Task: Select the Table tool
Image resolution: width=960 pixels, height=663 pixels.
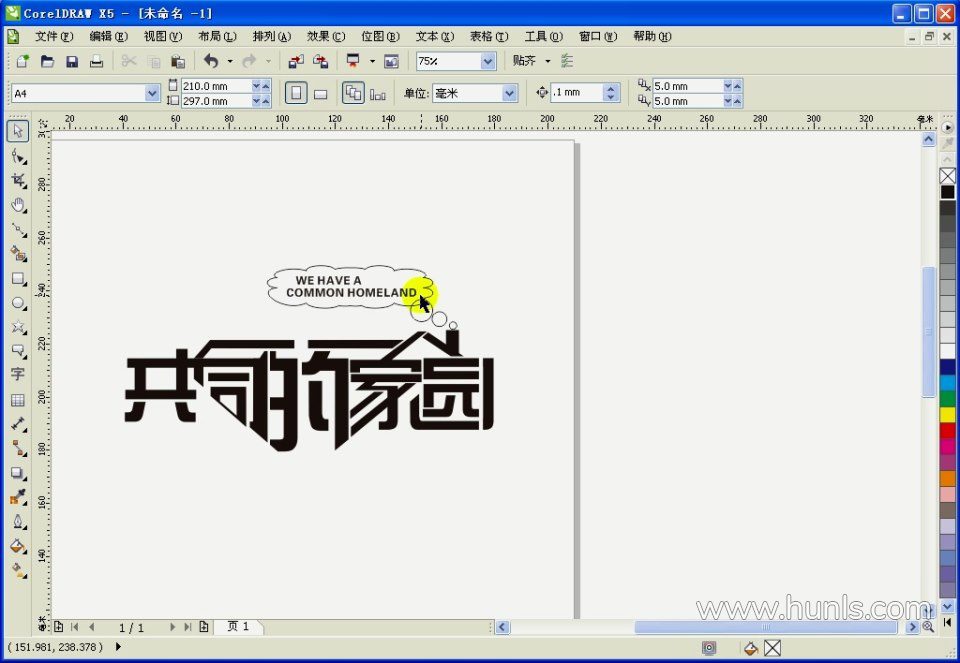Action: 18,400
